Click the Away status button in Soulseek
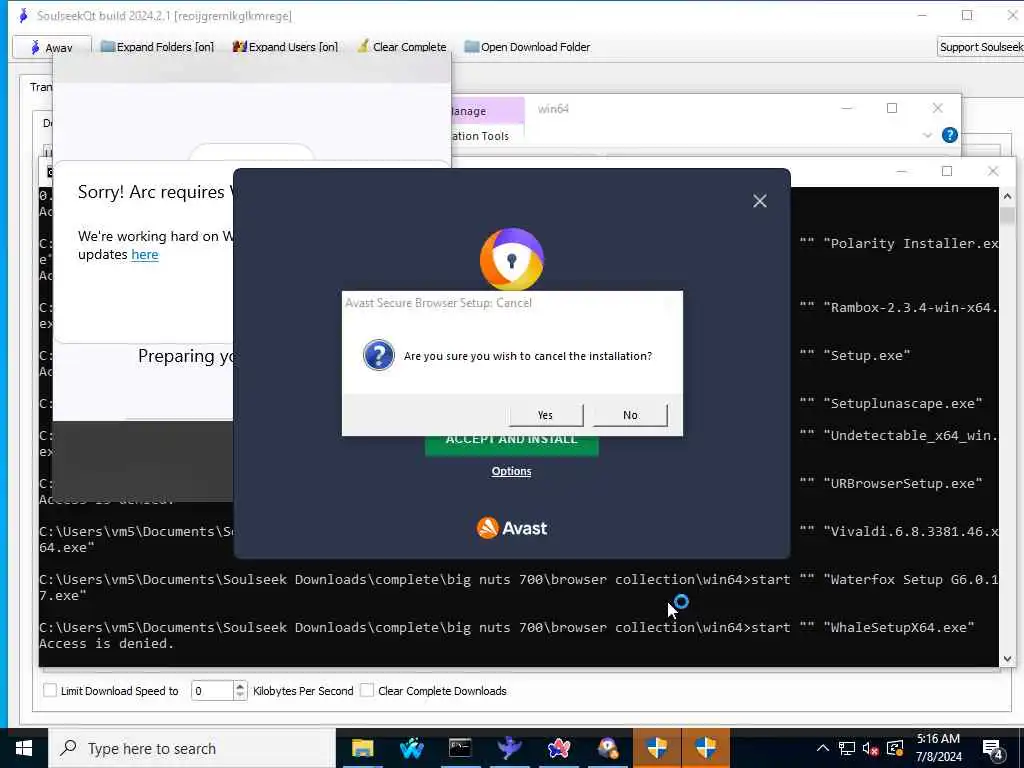 point(52,47)
